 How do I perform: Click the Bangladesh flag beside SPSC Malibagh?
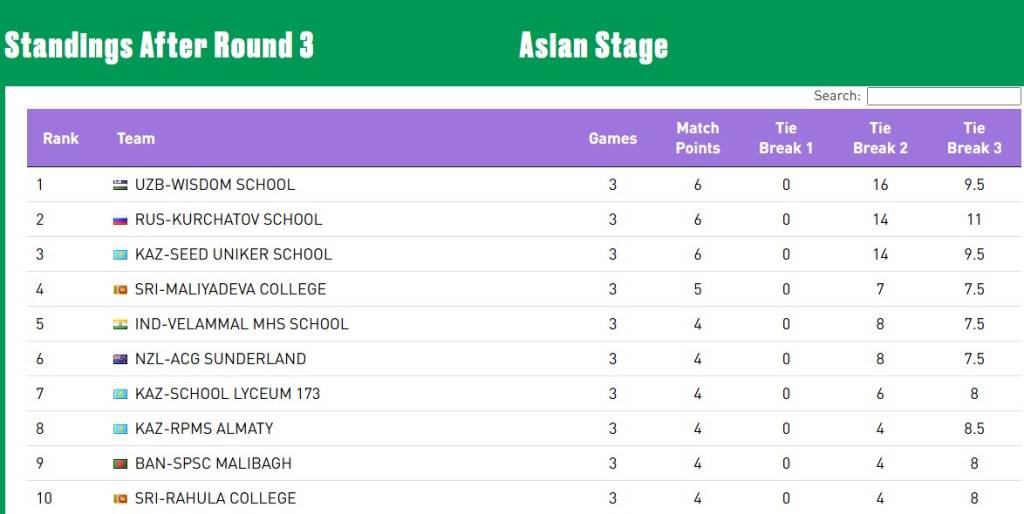[120, 464]
